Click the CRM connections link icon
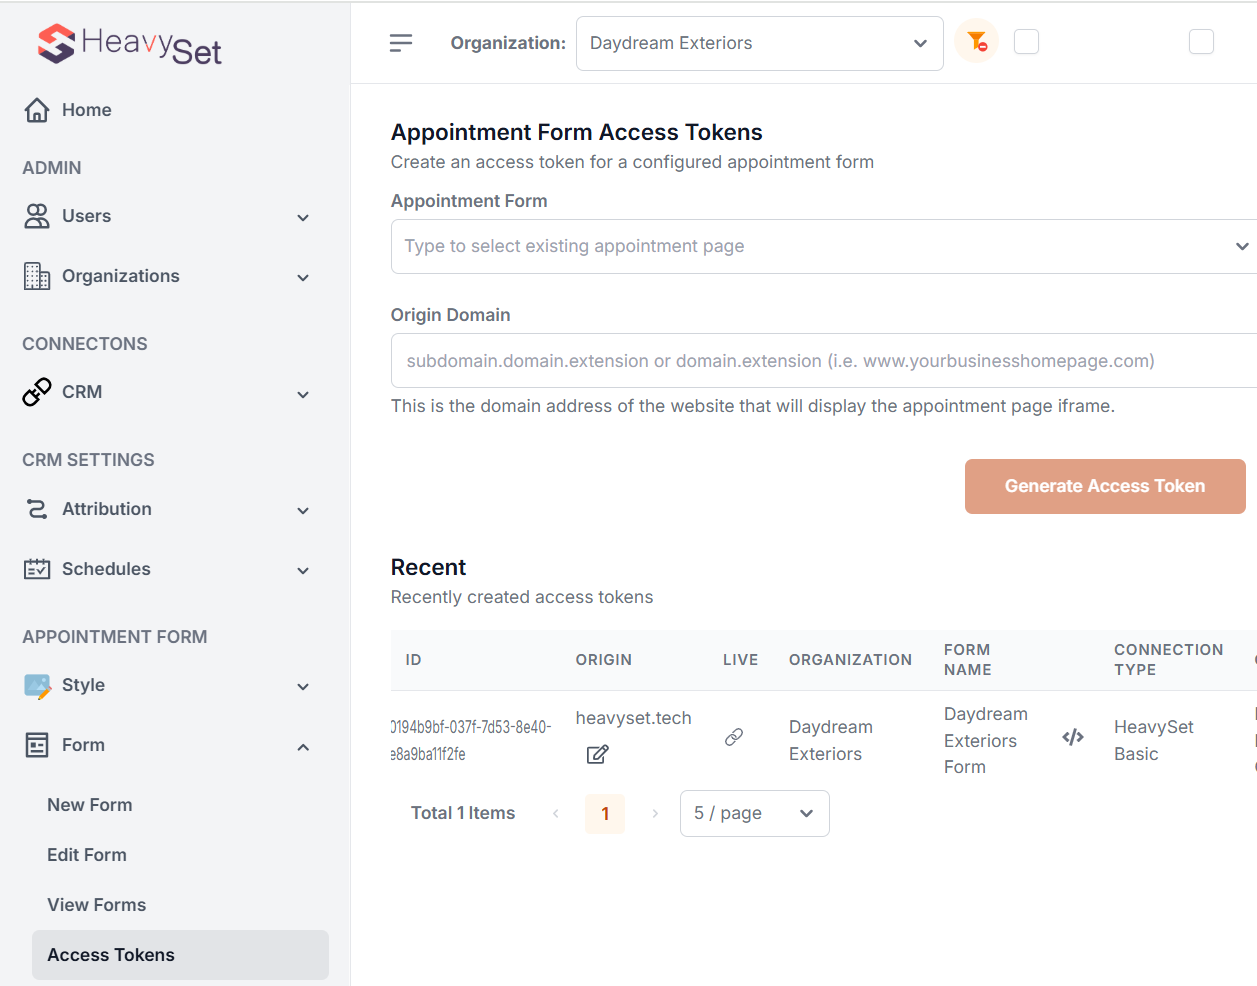This screenshot has height=986, width=1257. 37,392
